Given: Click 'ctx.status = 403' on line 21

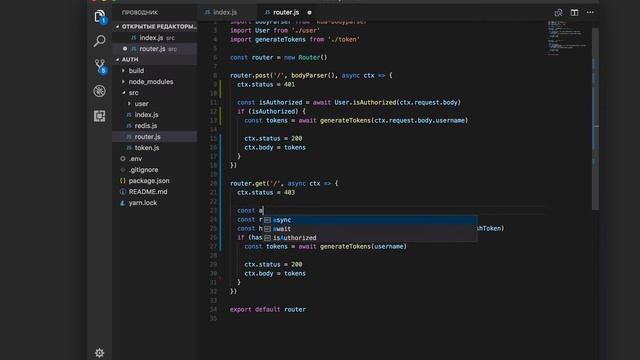Looking at the screenshot, I should (266, 193).
